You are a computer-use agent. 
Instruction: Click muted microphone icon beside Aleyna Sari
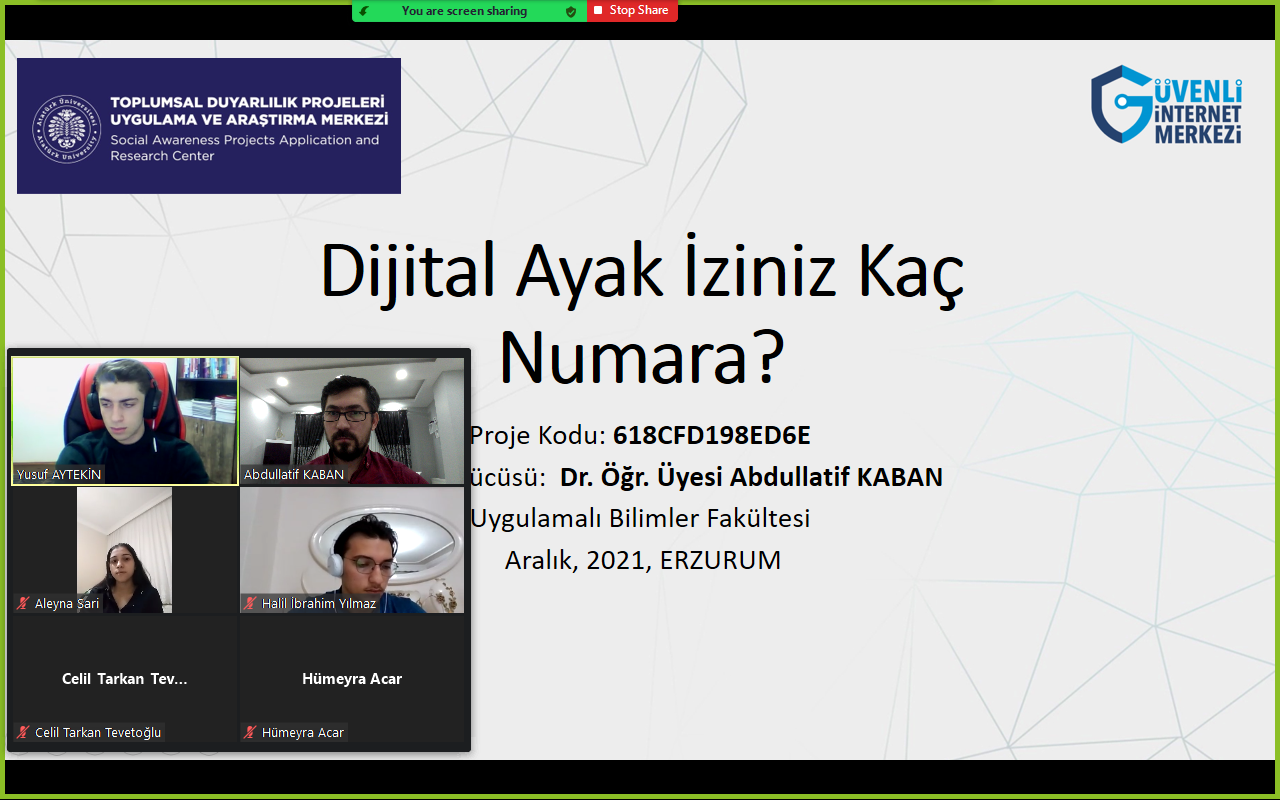[x=23, y=604]
